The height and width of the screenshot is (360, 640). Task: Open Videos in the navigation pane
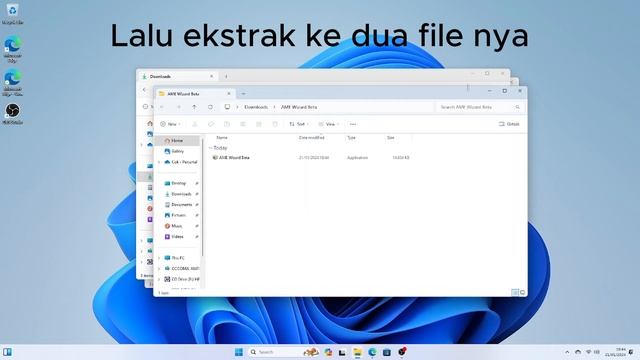pos(178,237)
